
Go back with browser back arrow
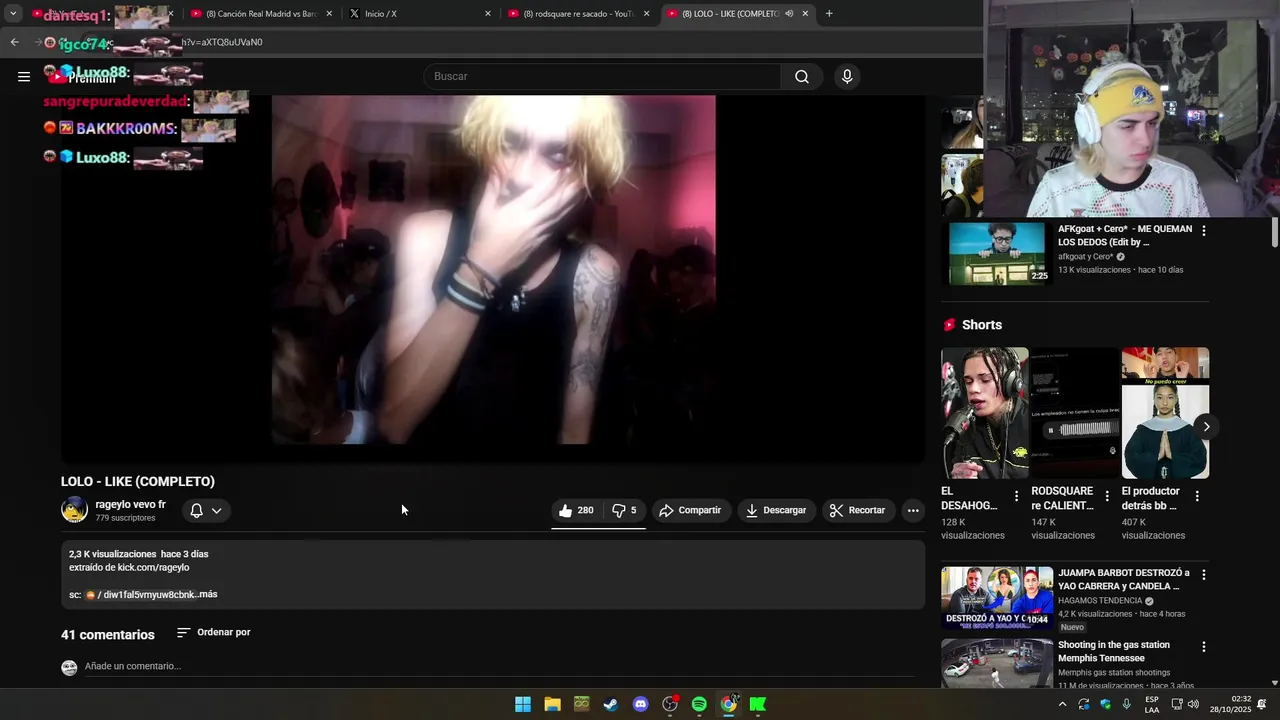pos(14,42)
